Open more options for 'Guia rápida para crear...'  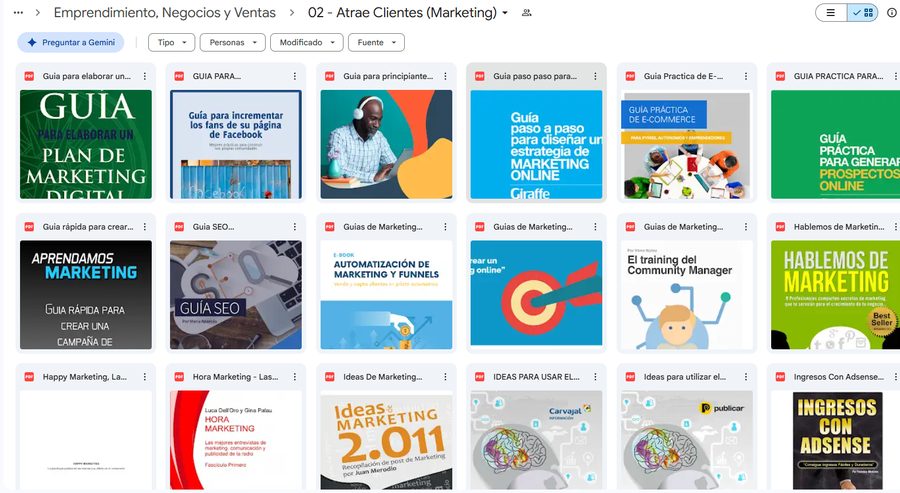tap(145, 227)
